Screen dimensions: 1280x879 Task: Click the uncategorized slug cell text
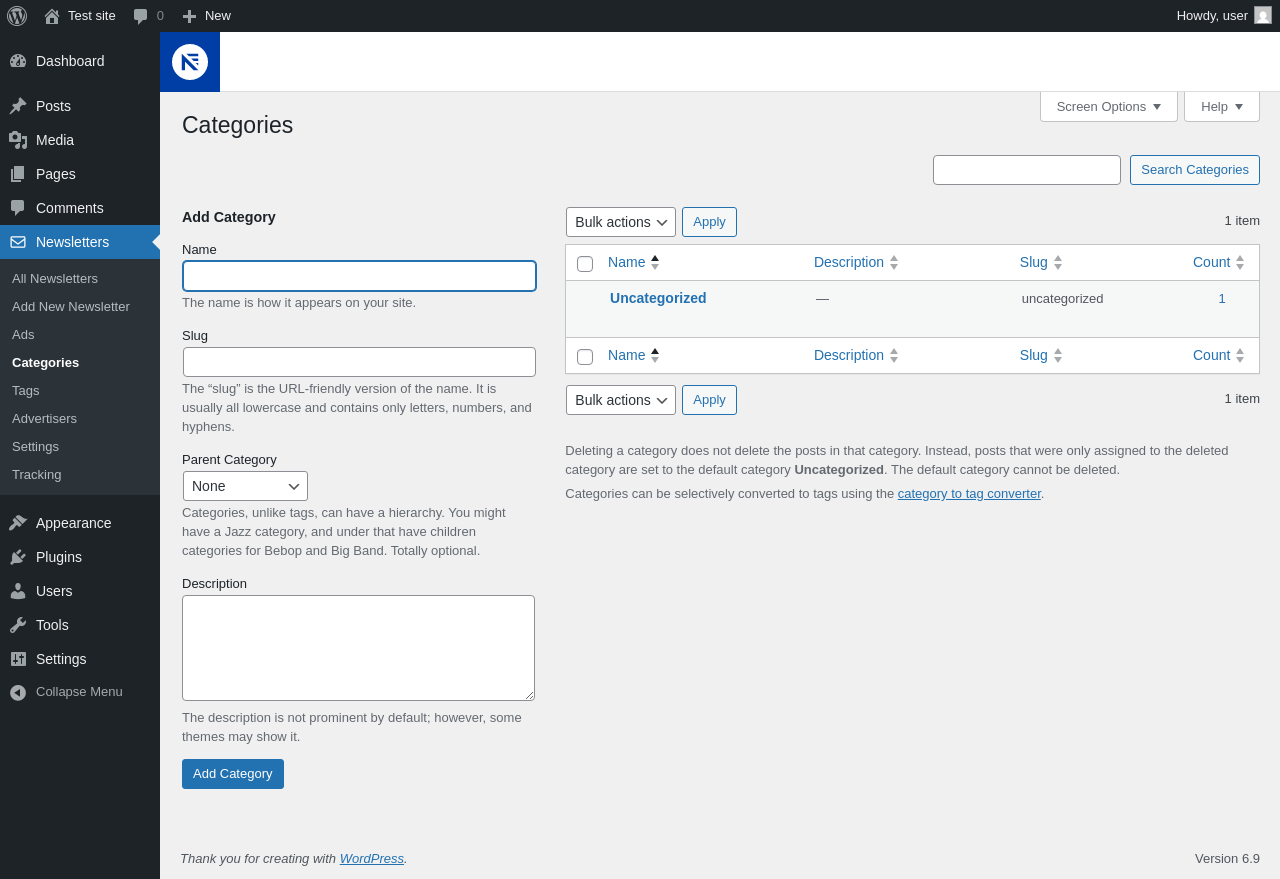(x=1063, y=298)
